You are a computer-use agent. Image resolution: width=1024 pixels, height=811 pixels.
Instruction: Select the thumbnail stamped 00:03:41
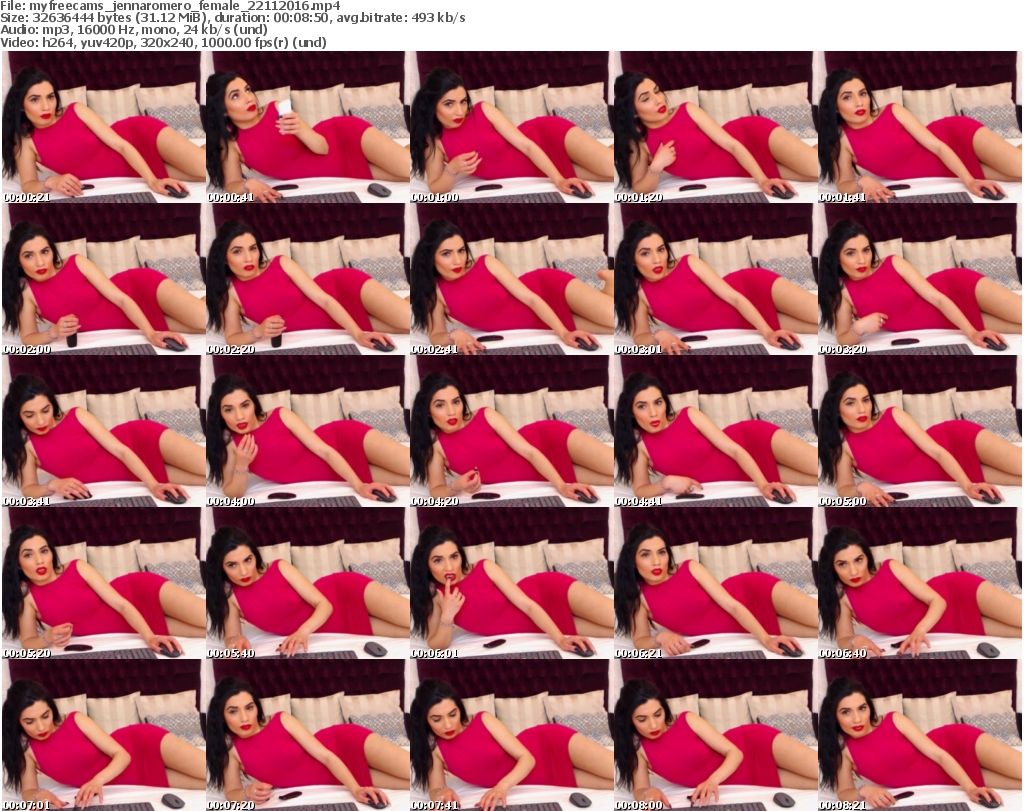click(x=104, y=431)
